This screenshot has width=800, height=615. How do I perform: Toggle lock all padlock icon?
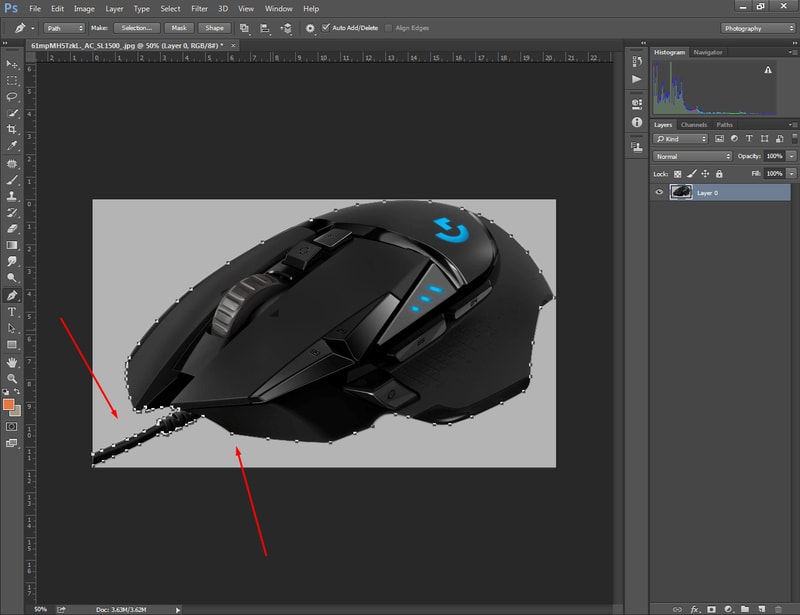point(719,174)
